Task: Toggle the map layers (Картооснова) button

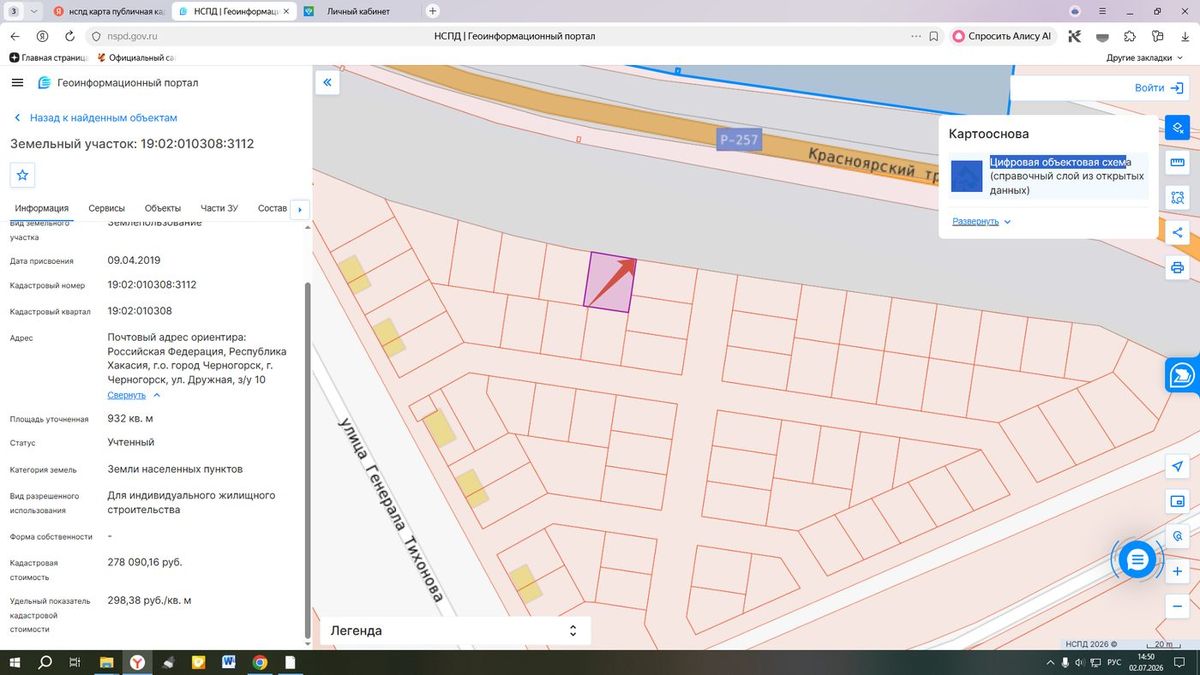Action: 1177,128
